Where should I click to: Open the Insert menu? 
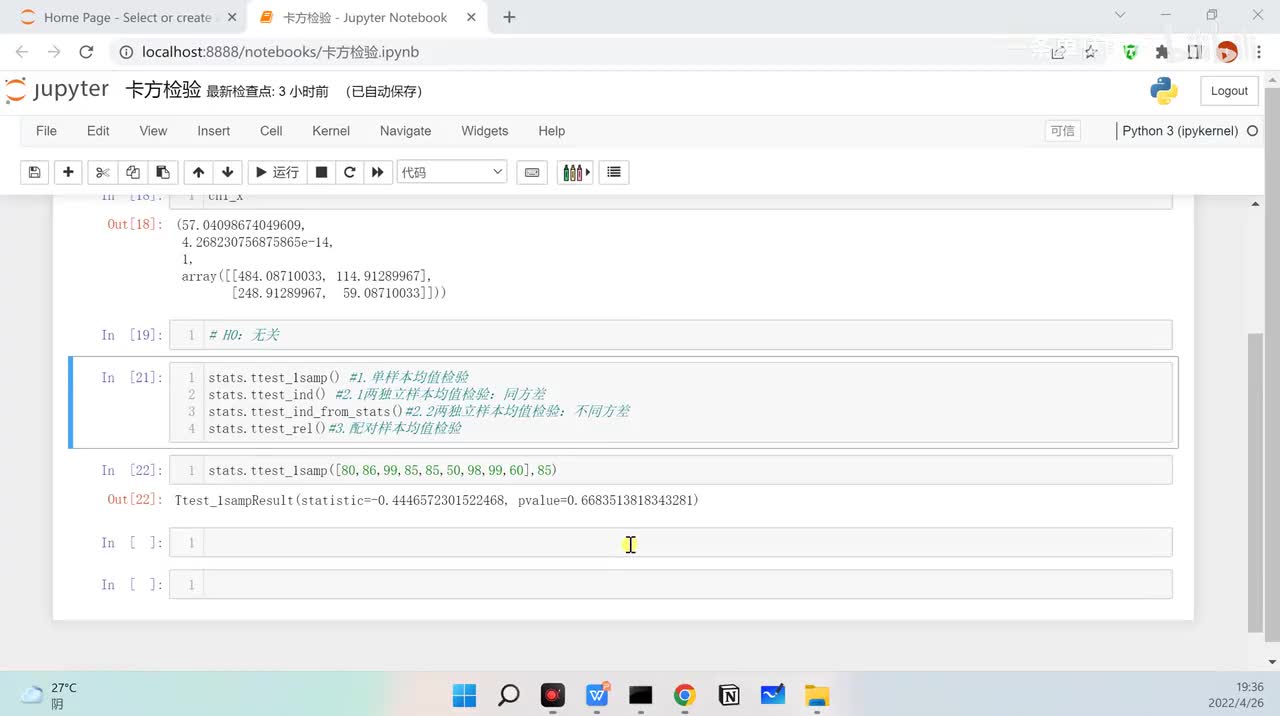pyautogui.click(x=213, y=131)
